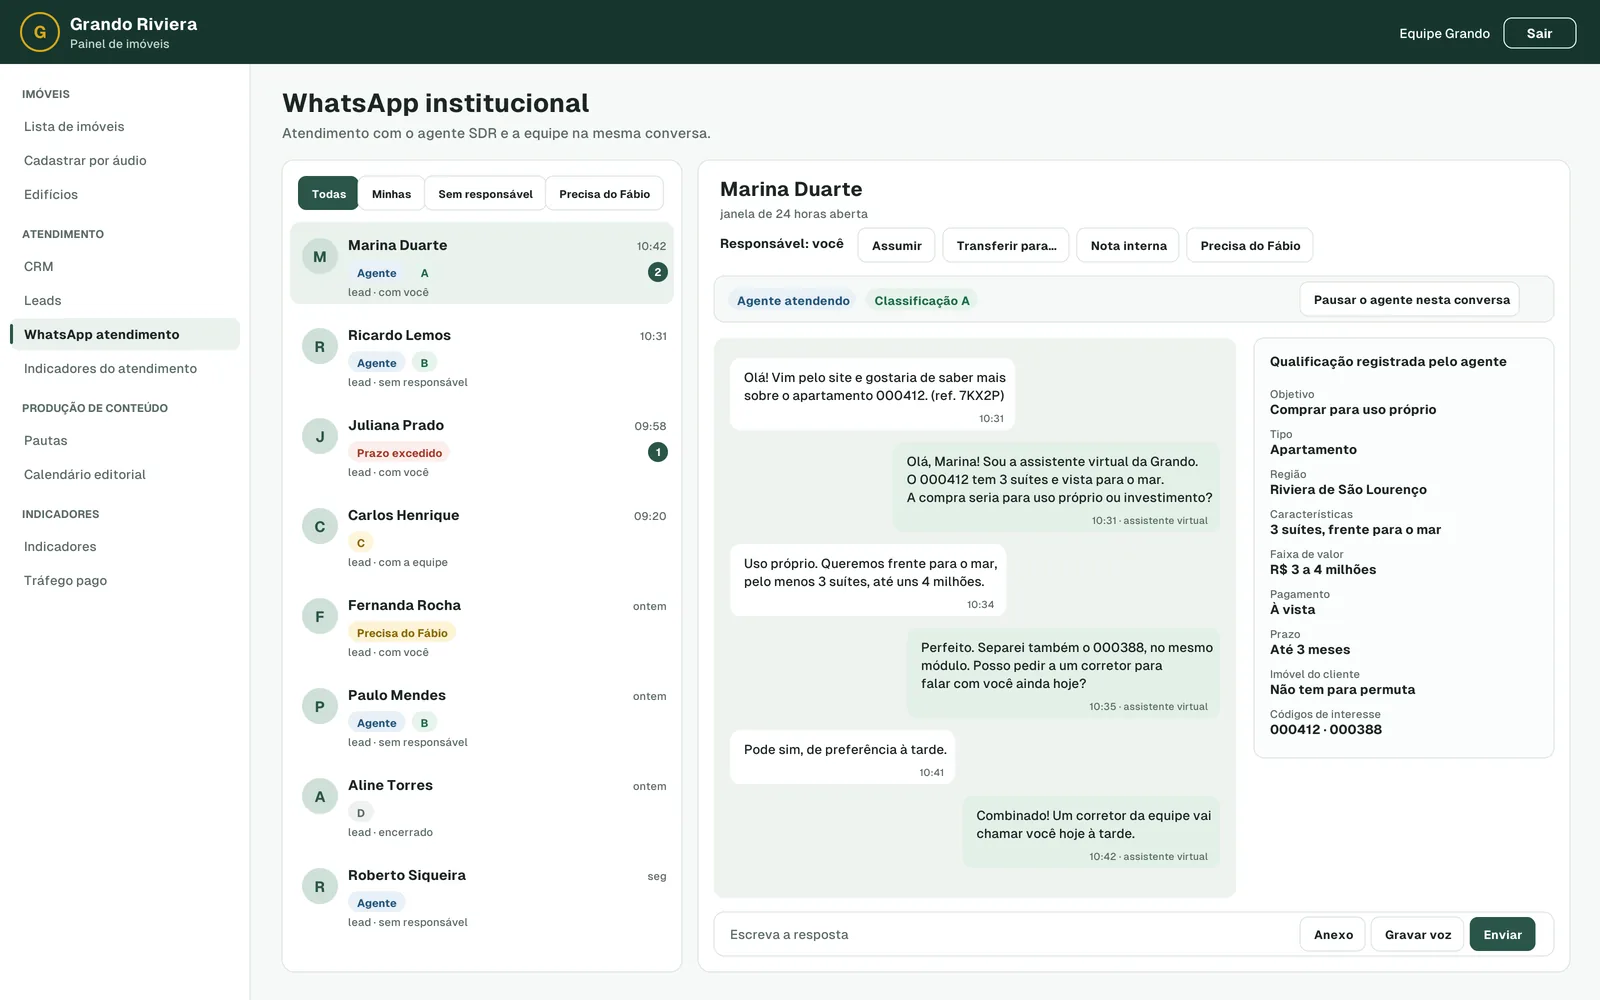Switch to the Minhas tab
Image resolution: width=1600 pixels, height=1000 pixels.
click(391, 194)
